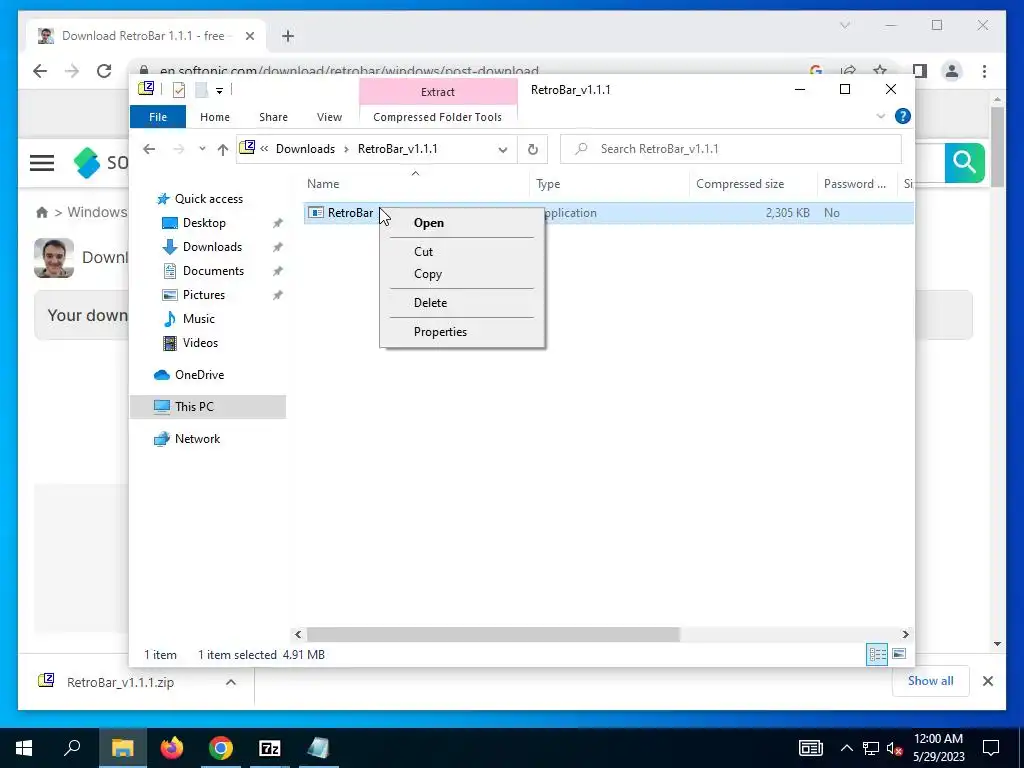Open Documents in the navigation pane
Screen dimensions: 1024x768
click(213, 271)
